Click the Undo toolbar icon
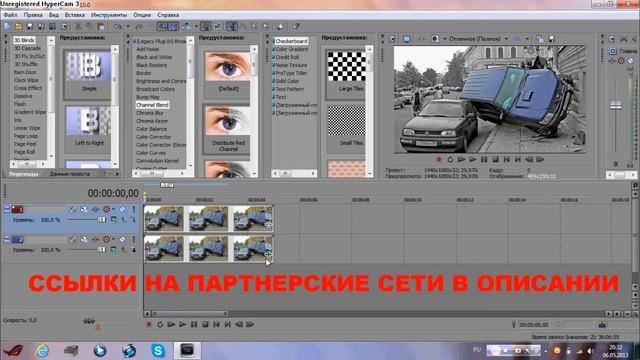Viewport: 640px width, 360px height. coord(118,27)
